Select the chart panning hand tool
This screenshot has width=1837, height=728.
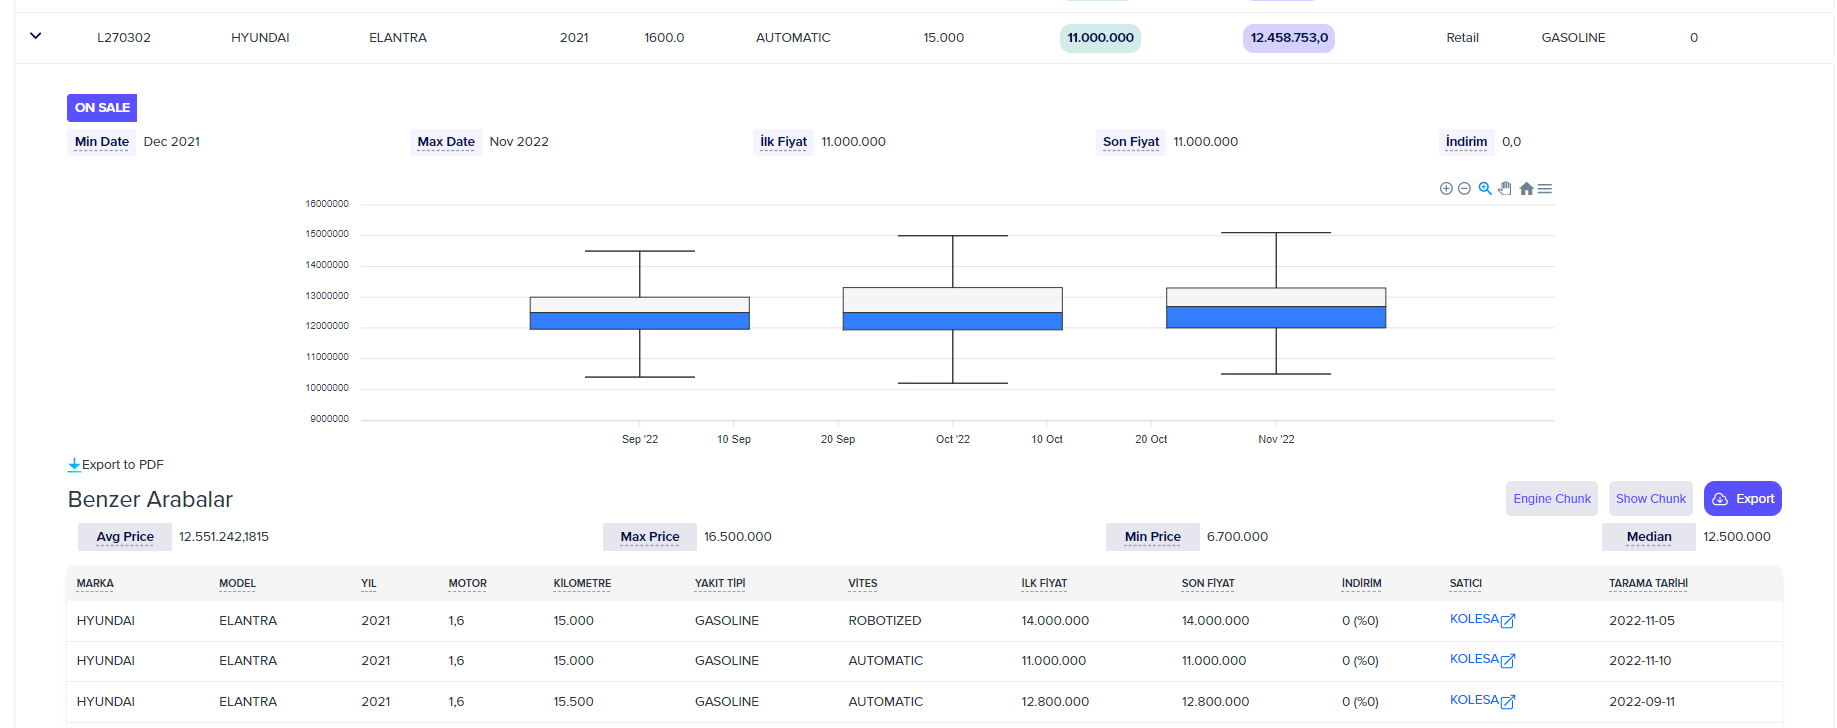tap(1504, 188)
